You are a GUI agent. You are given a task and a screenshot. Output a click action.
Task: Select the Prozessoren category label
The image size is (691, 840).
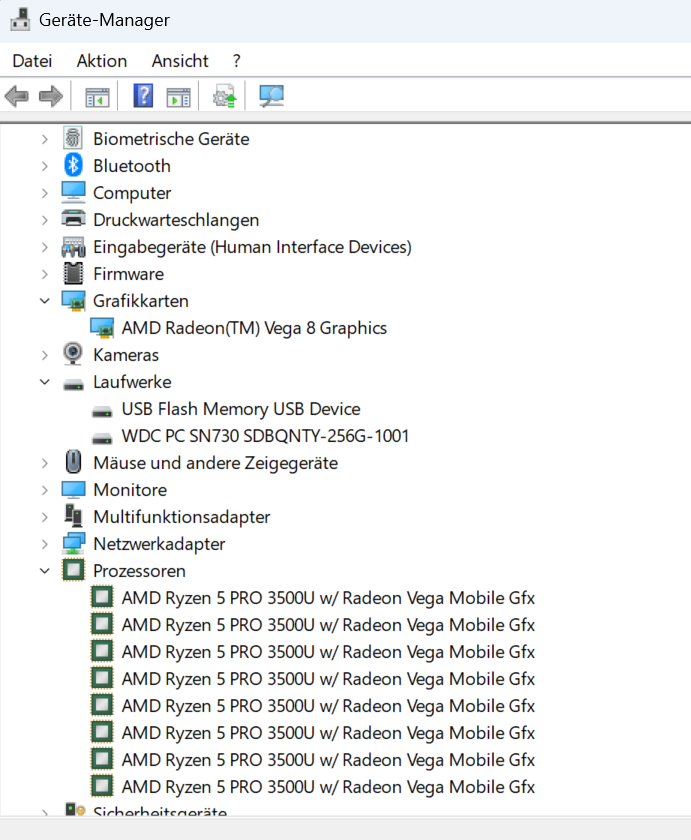[139, 571]
